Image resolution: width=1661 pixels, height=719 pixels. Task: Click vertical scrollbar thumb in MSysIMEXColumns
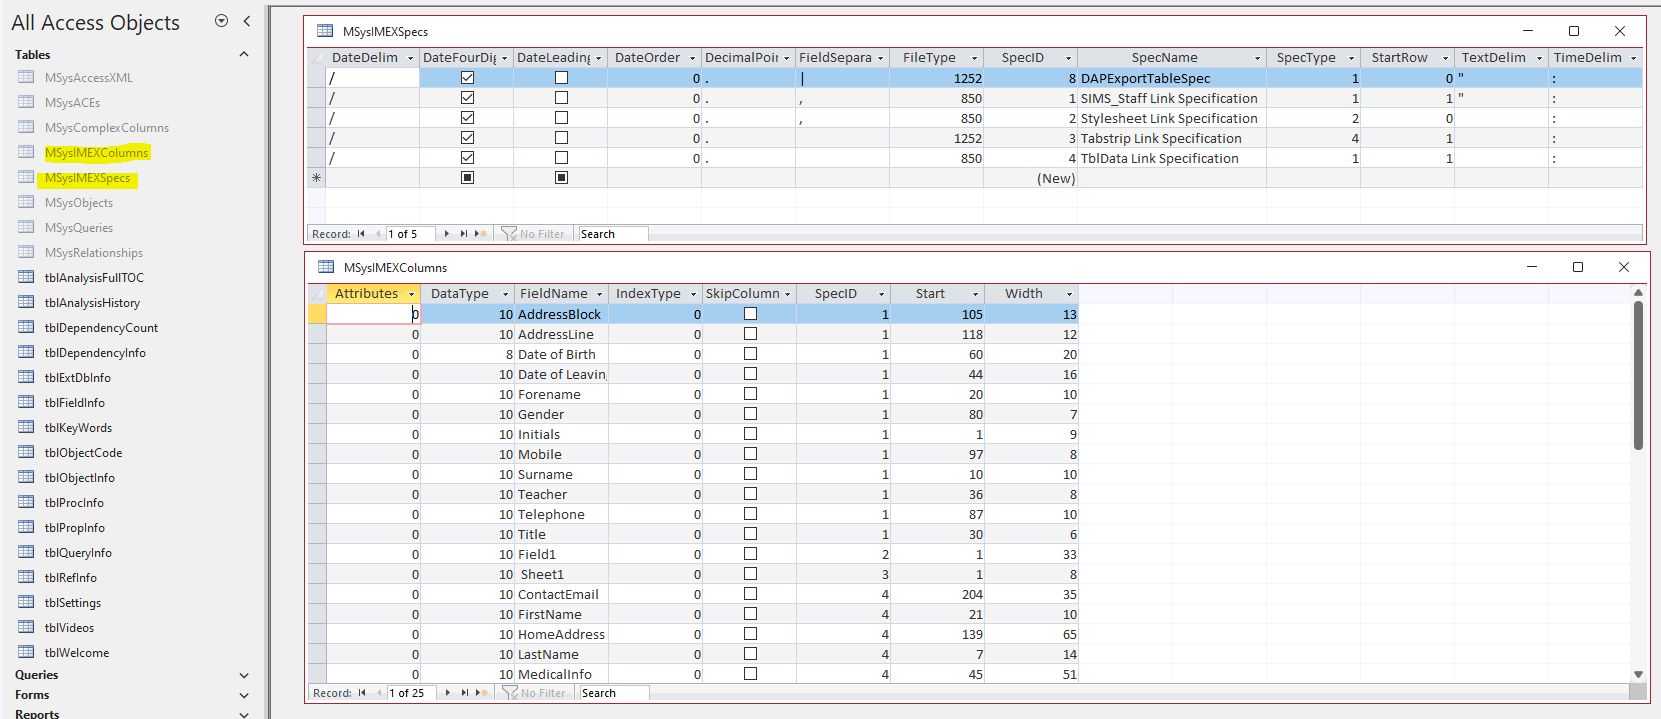coord(1638,375)
